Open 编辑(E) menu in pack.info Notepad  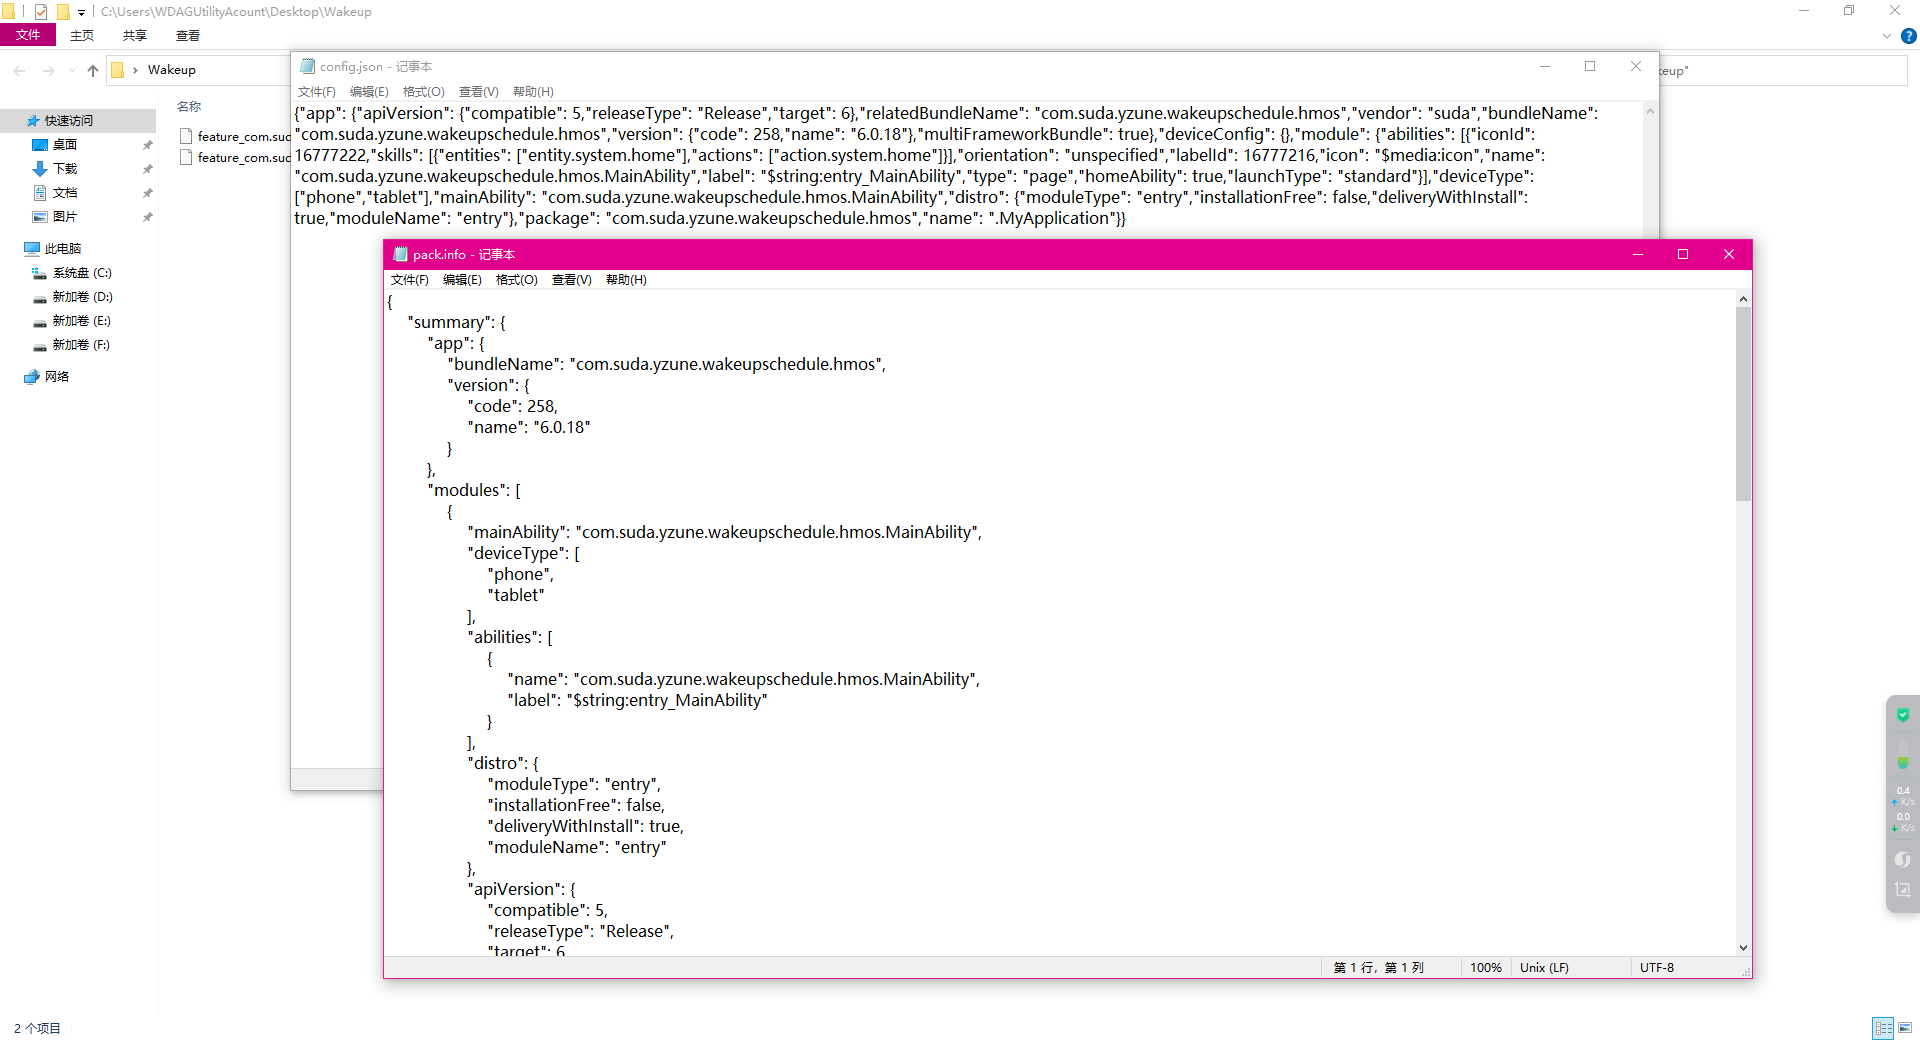[x=462, y=280]
